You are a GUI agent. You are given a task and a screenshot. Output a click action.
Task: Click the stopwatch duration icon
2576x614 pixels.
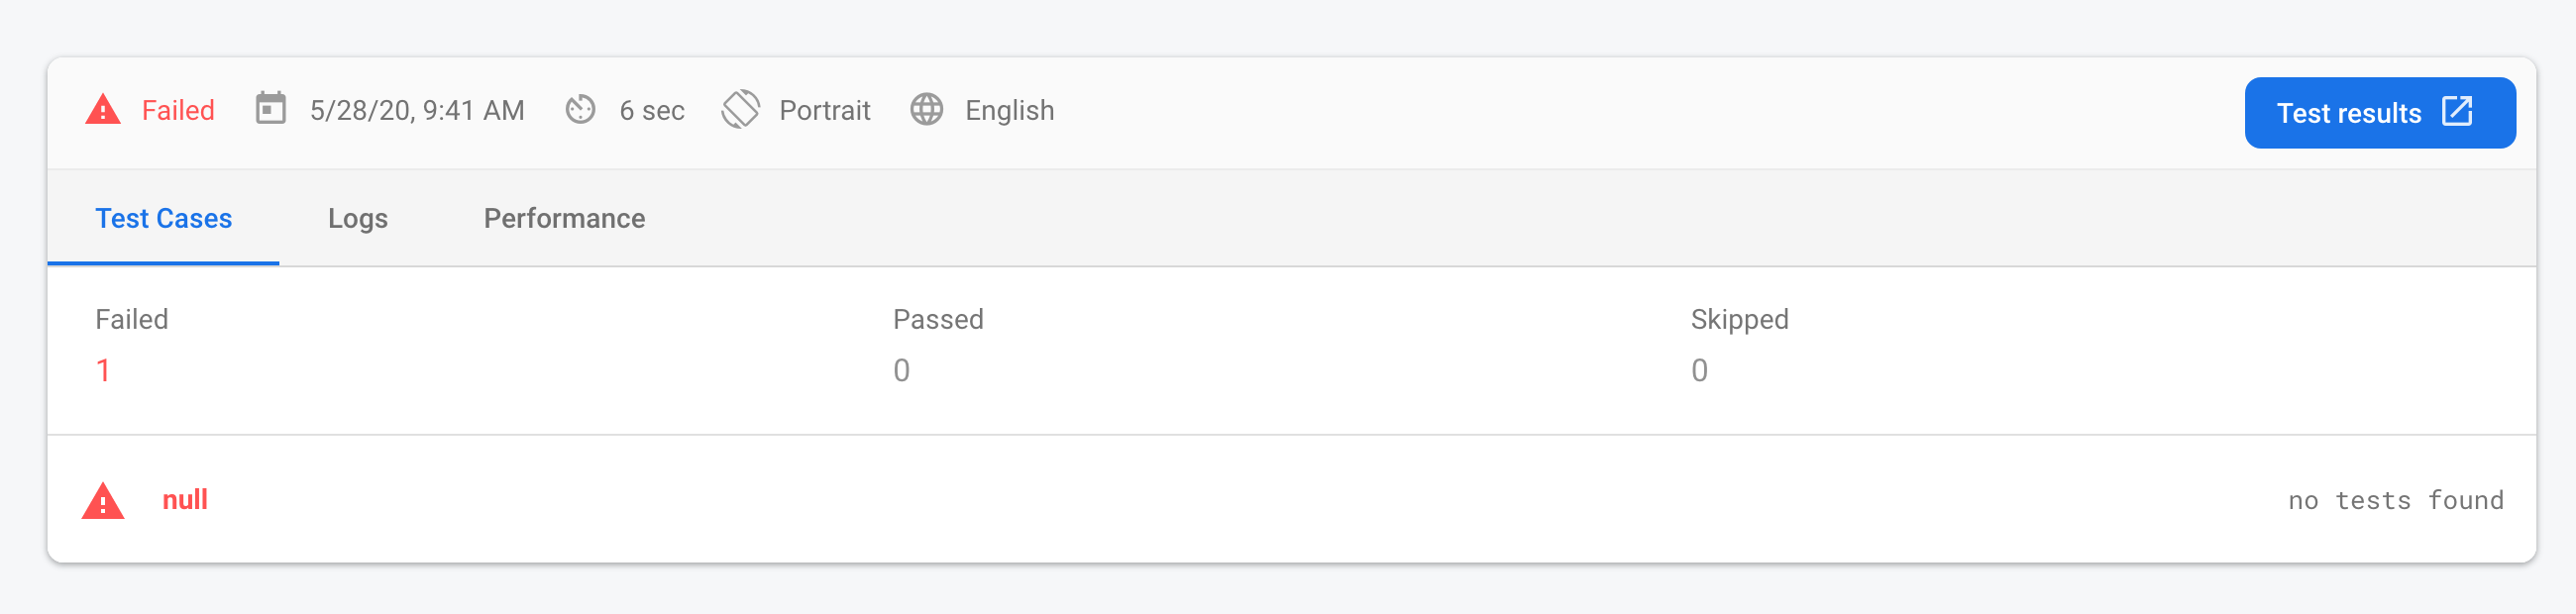point(580,109)
